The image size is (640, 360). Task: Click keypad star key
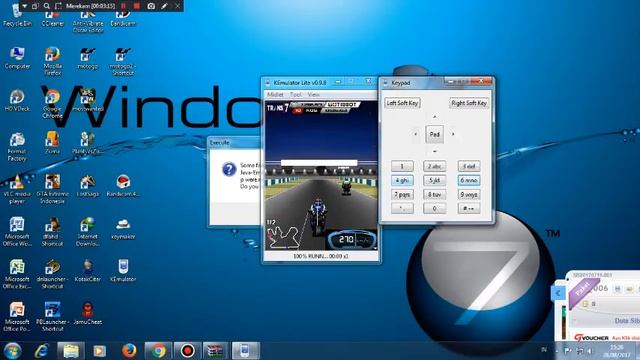pos(402,209)
